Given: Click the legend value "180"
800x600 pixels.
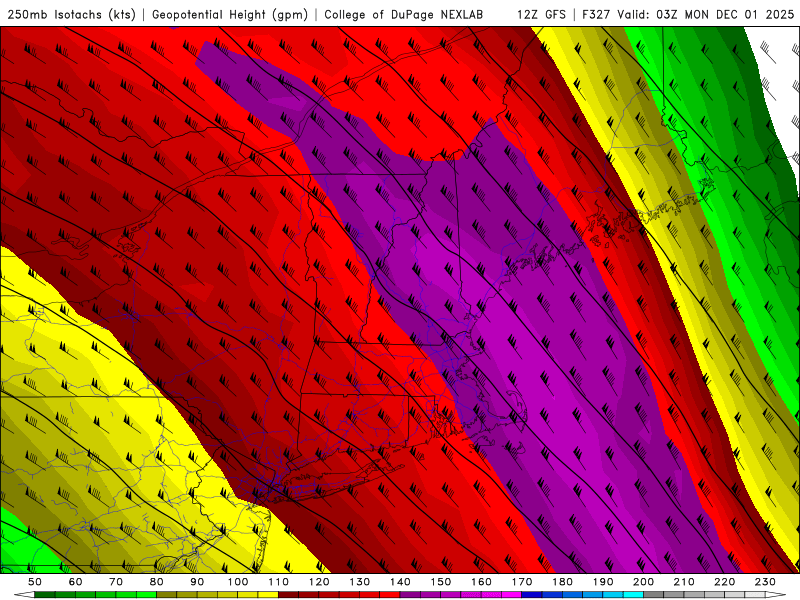Looking at the screenshot, I should pos(562,582).
